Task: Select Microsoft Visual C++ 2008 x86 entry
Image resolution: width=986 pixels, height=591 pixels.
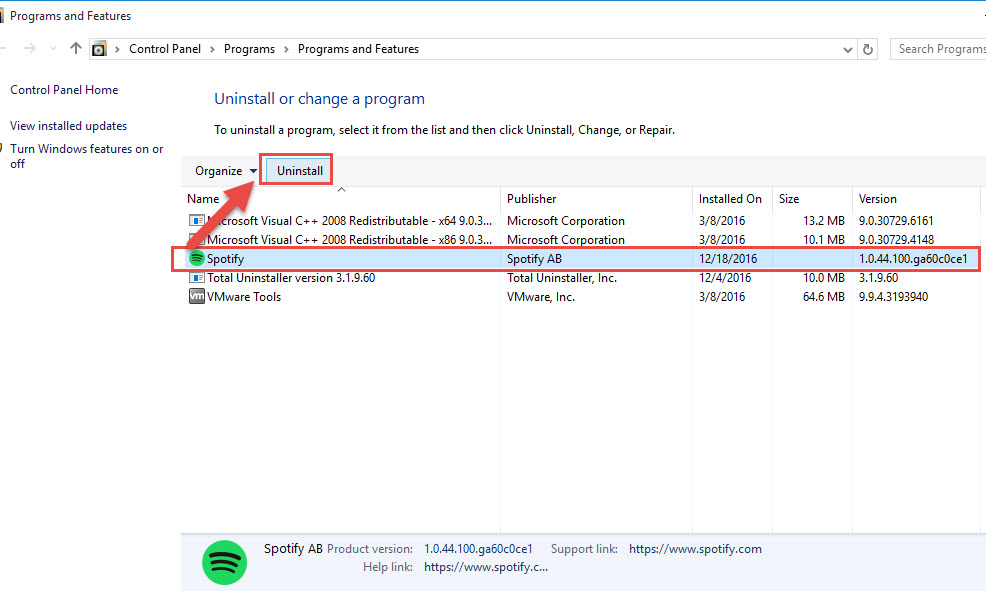Action: coord(349,240)
